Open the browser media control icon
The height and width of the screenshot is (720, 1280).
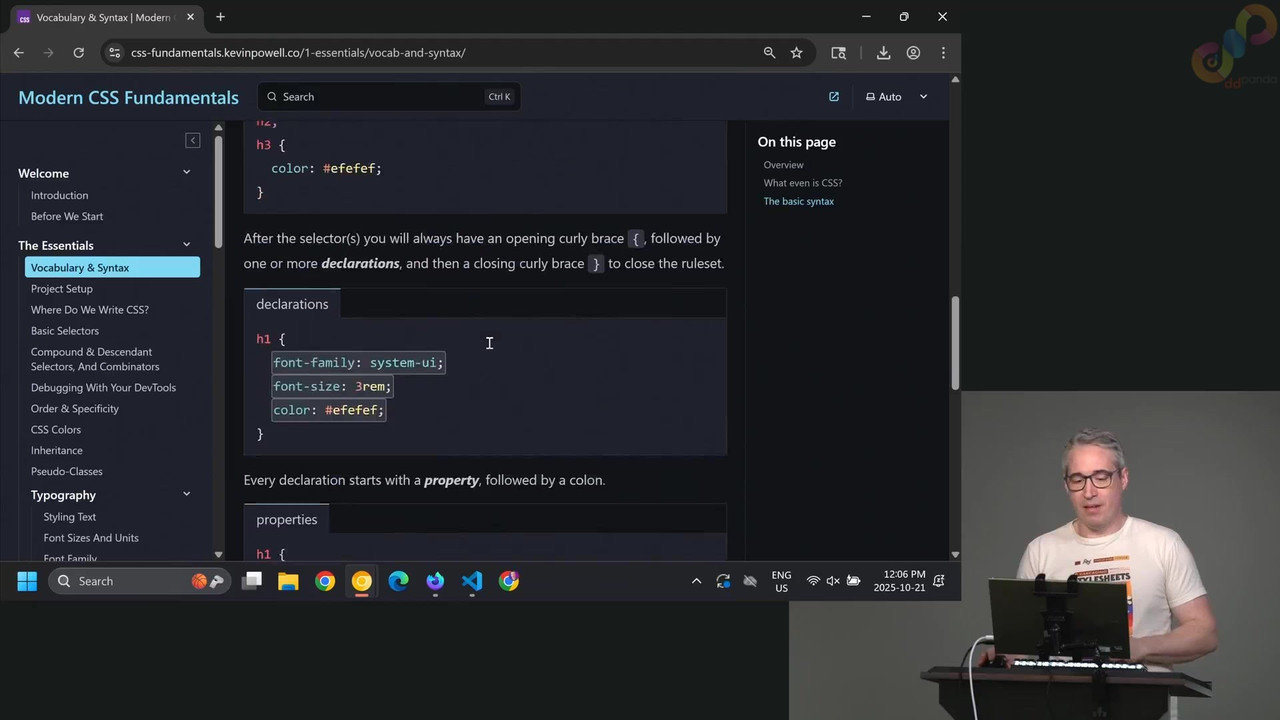(x=839, y=53)
